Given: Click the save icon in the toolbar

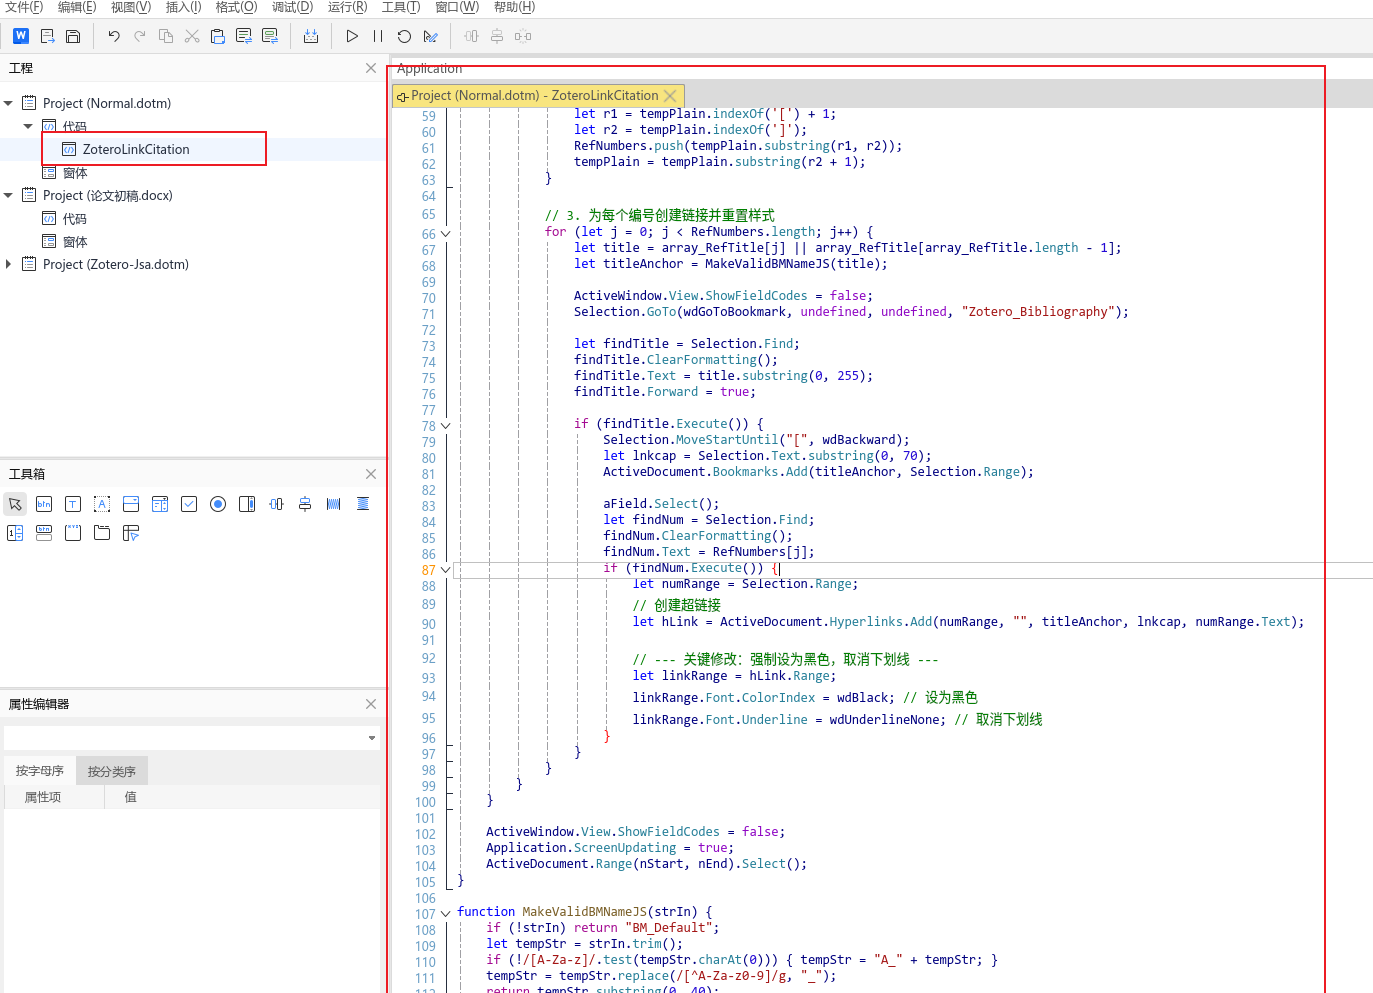Looking at the screenshot, I should coord(73,36).
